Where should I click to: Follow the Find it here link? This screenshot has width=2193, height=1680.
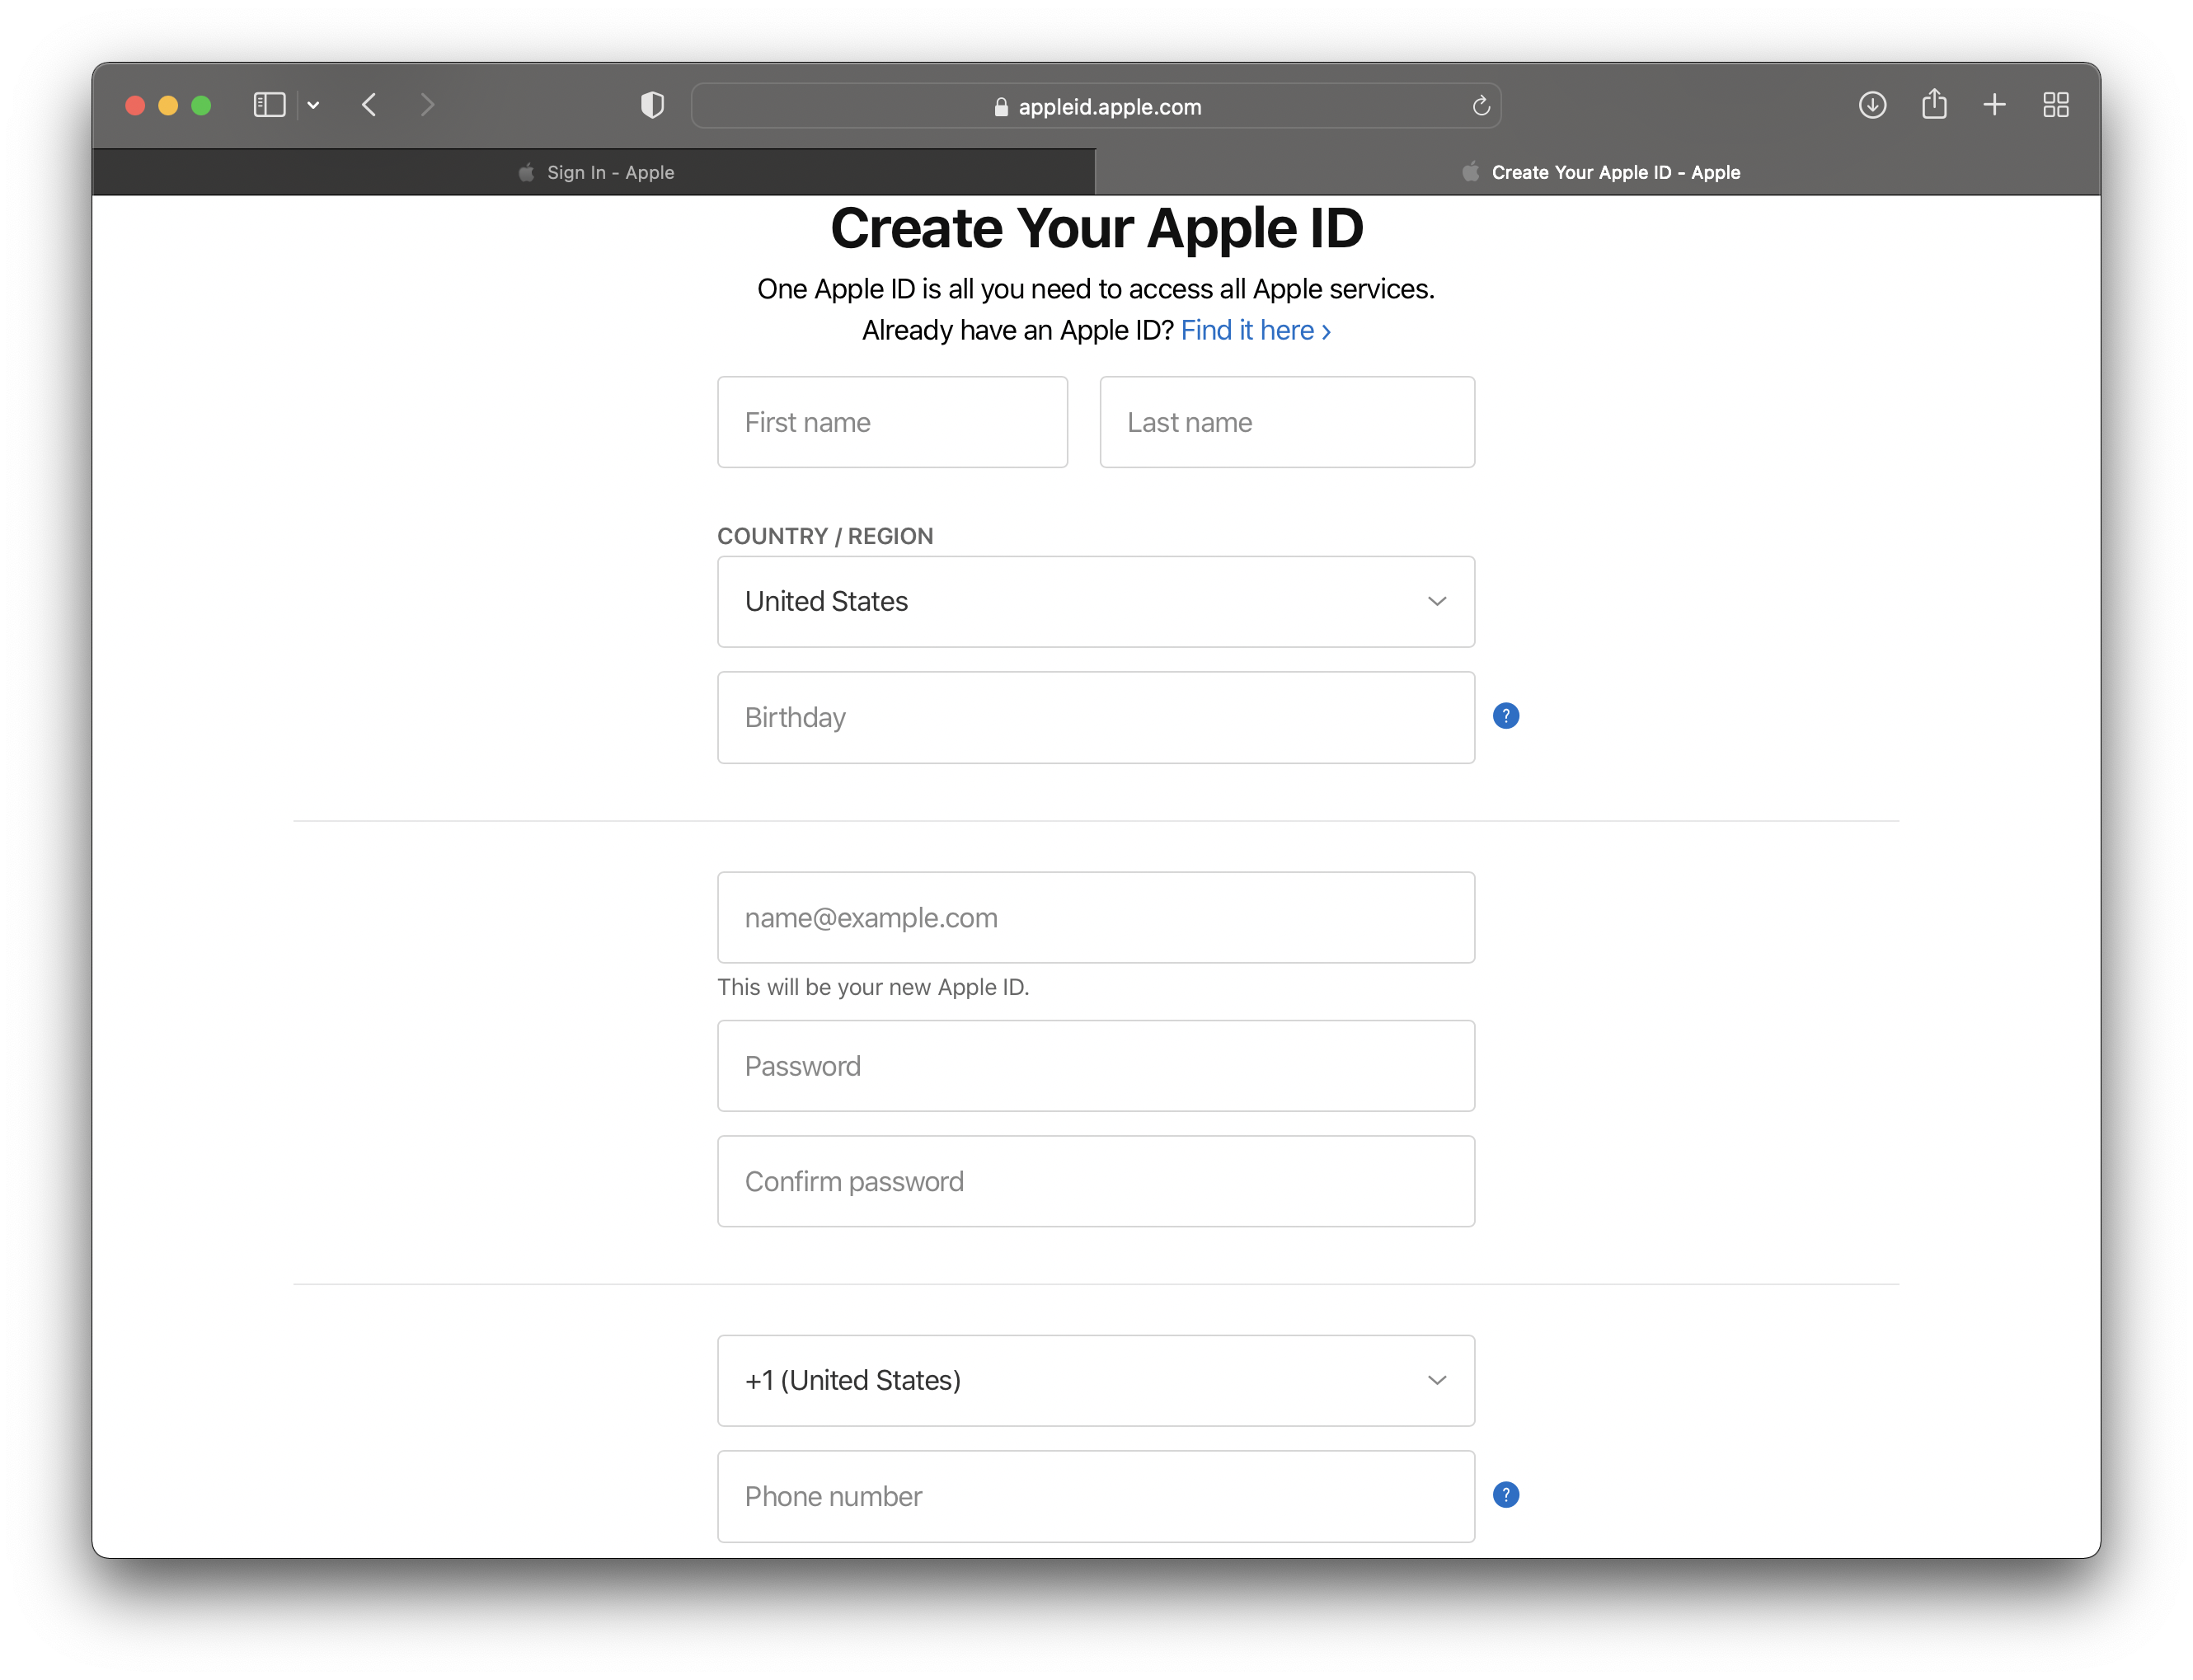[x=1256, y=331]
